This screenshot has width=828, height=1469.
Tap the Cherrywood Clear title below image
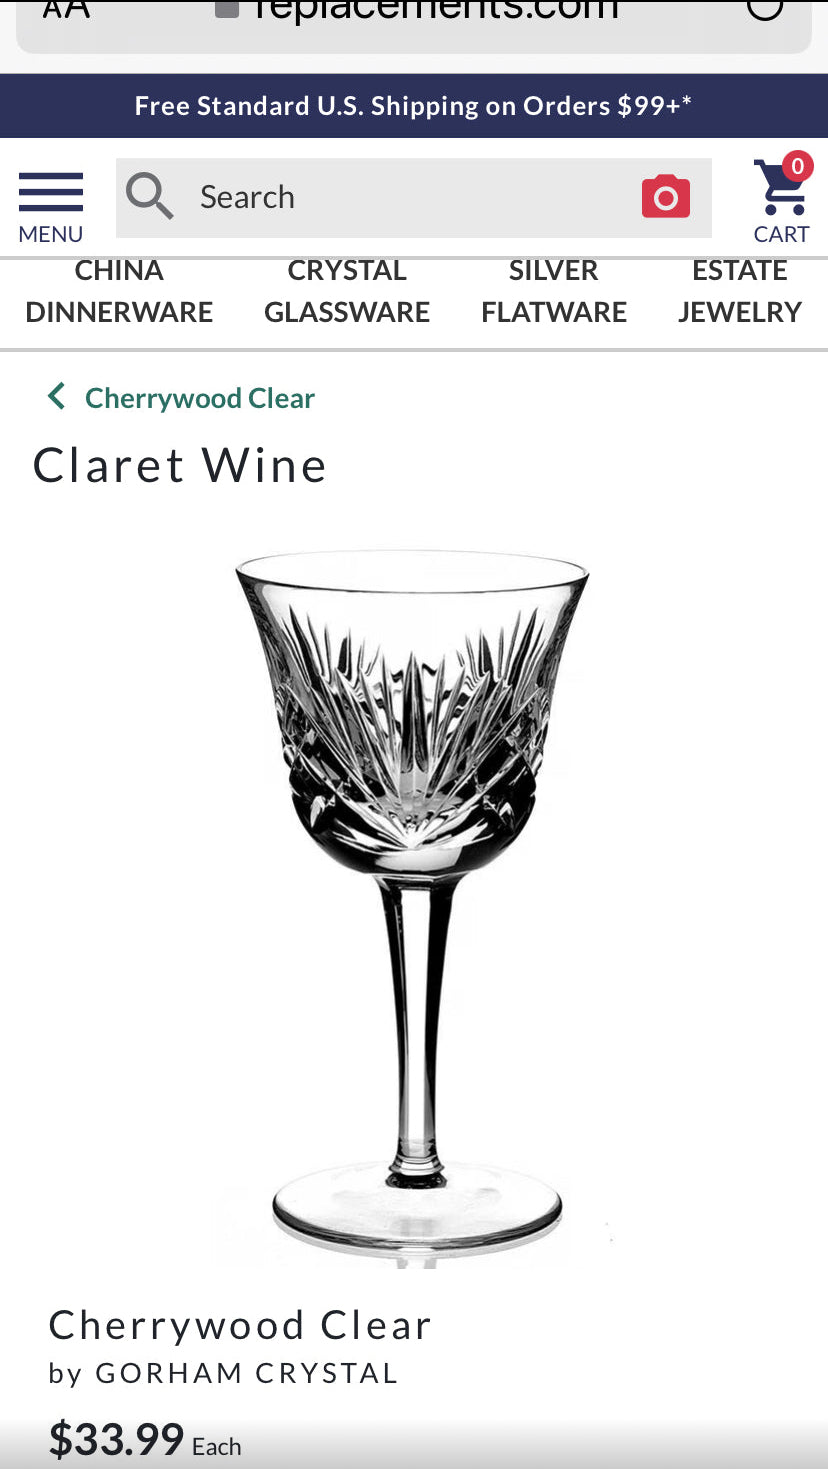click(240, 1326)
